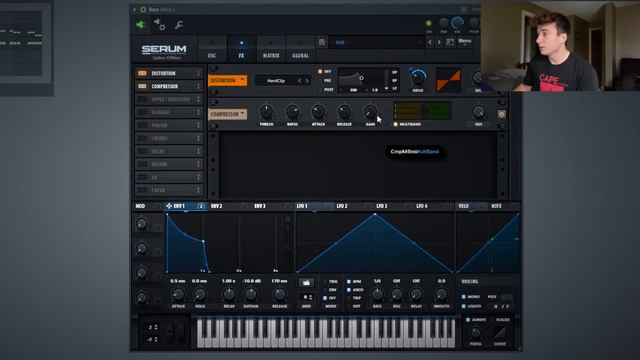This screenshot has height=360, width=640.
Task: Enable Phaser effect in FX list
Action: point(142,125)
